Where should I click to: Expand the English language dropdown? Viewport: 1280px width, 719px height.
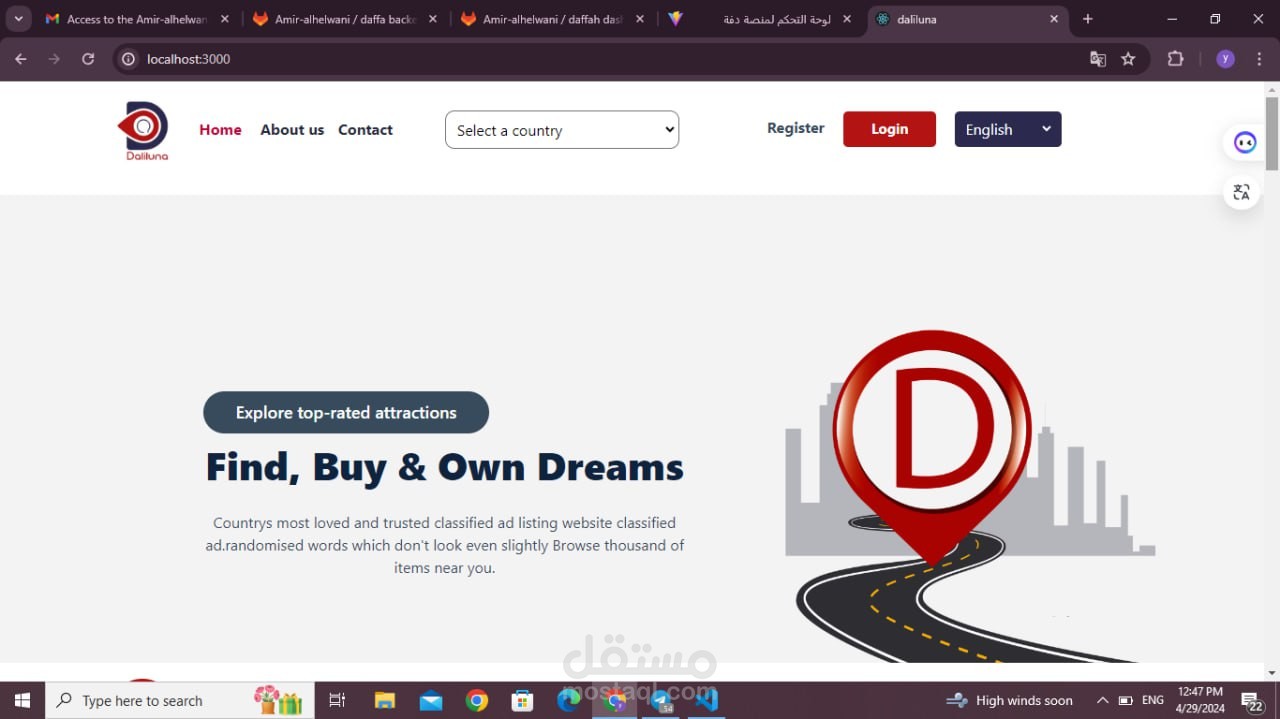(x=1007, y=129)
